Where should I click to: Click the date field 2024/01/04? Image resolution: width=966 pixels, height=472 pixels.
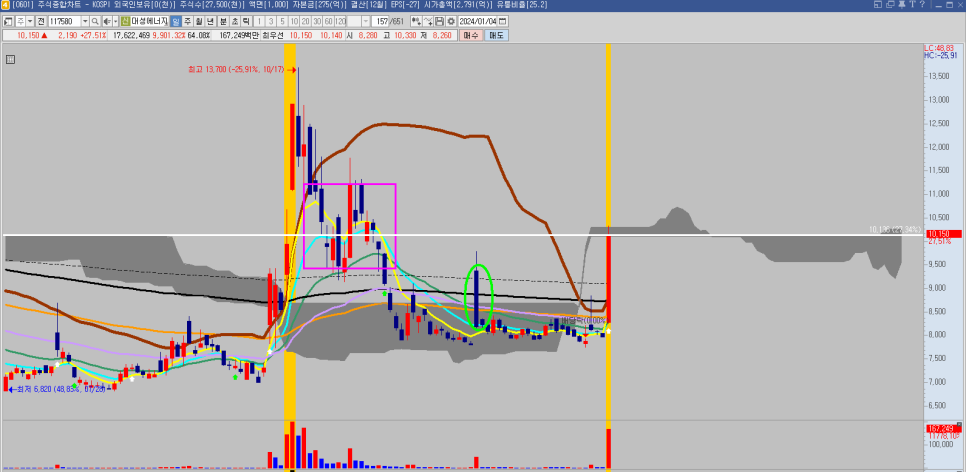coord(478,21)
